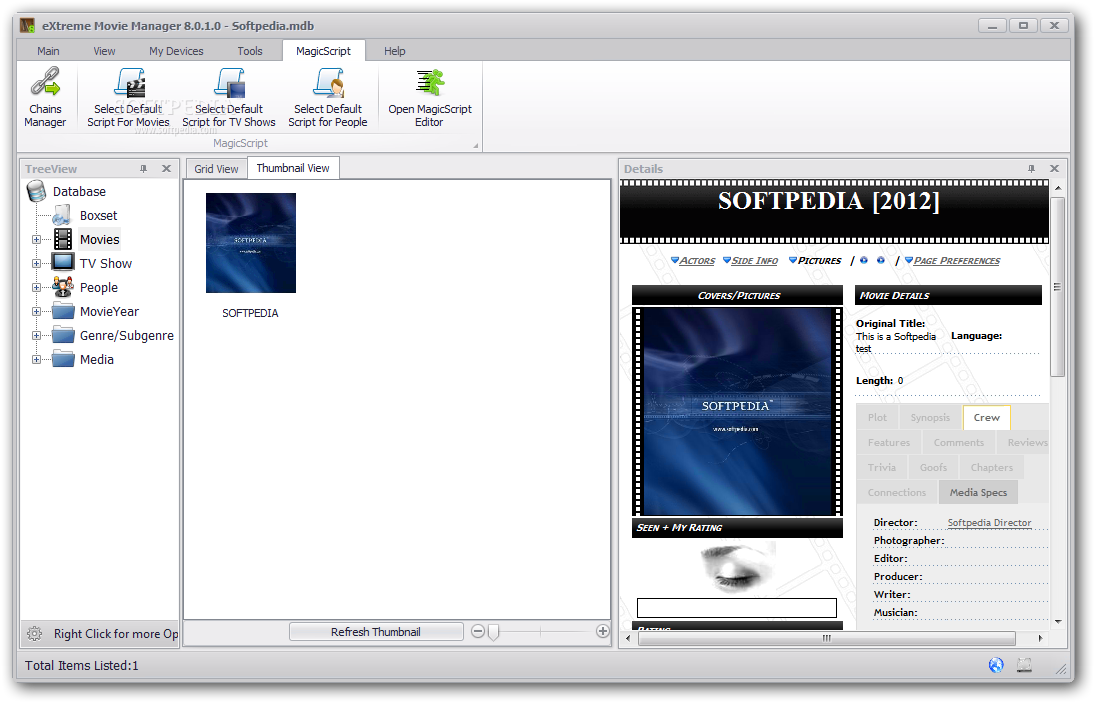Select Movies in the tree
Viewport: 1095px width, 703px height.
point(99,239)
